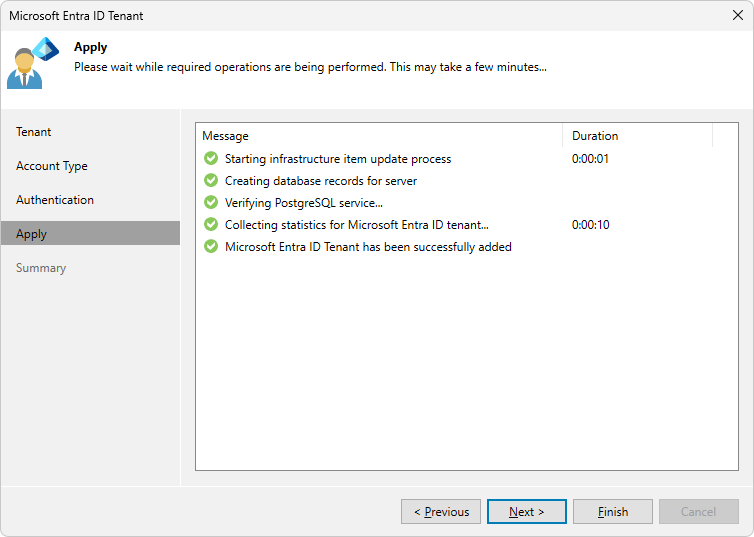Select 'Collecting statistics for Microsoft Entra ID tenant...' message
The height and width of the screenshot is (537, 754).
(357, 225)
